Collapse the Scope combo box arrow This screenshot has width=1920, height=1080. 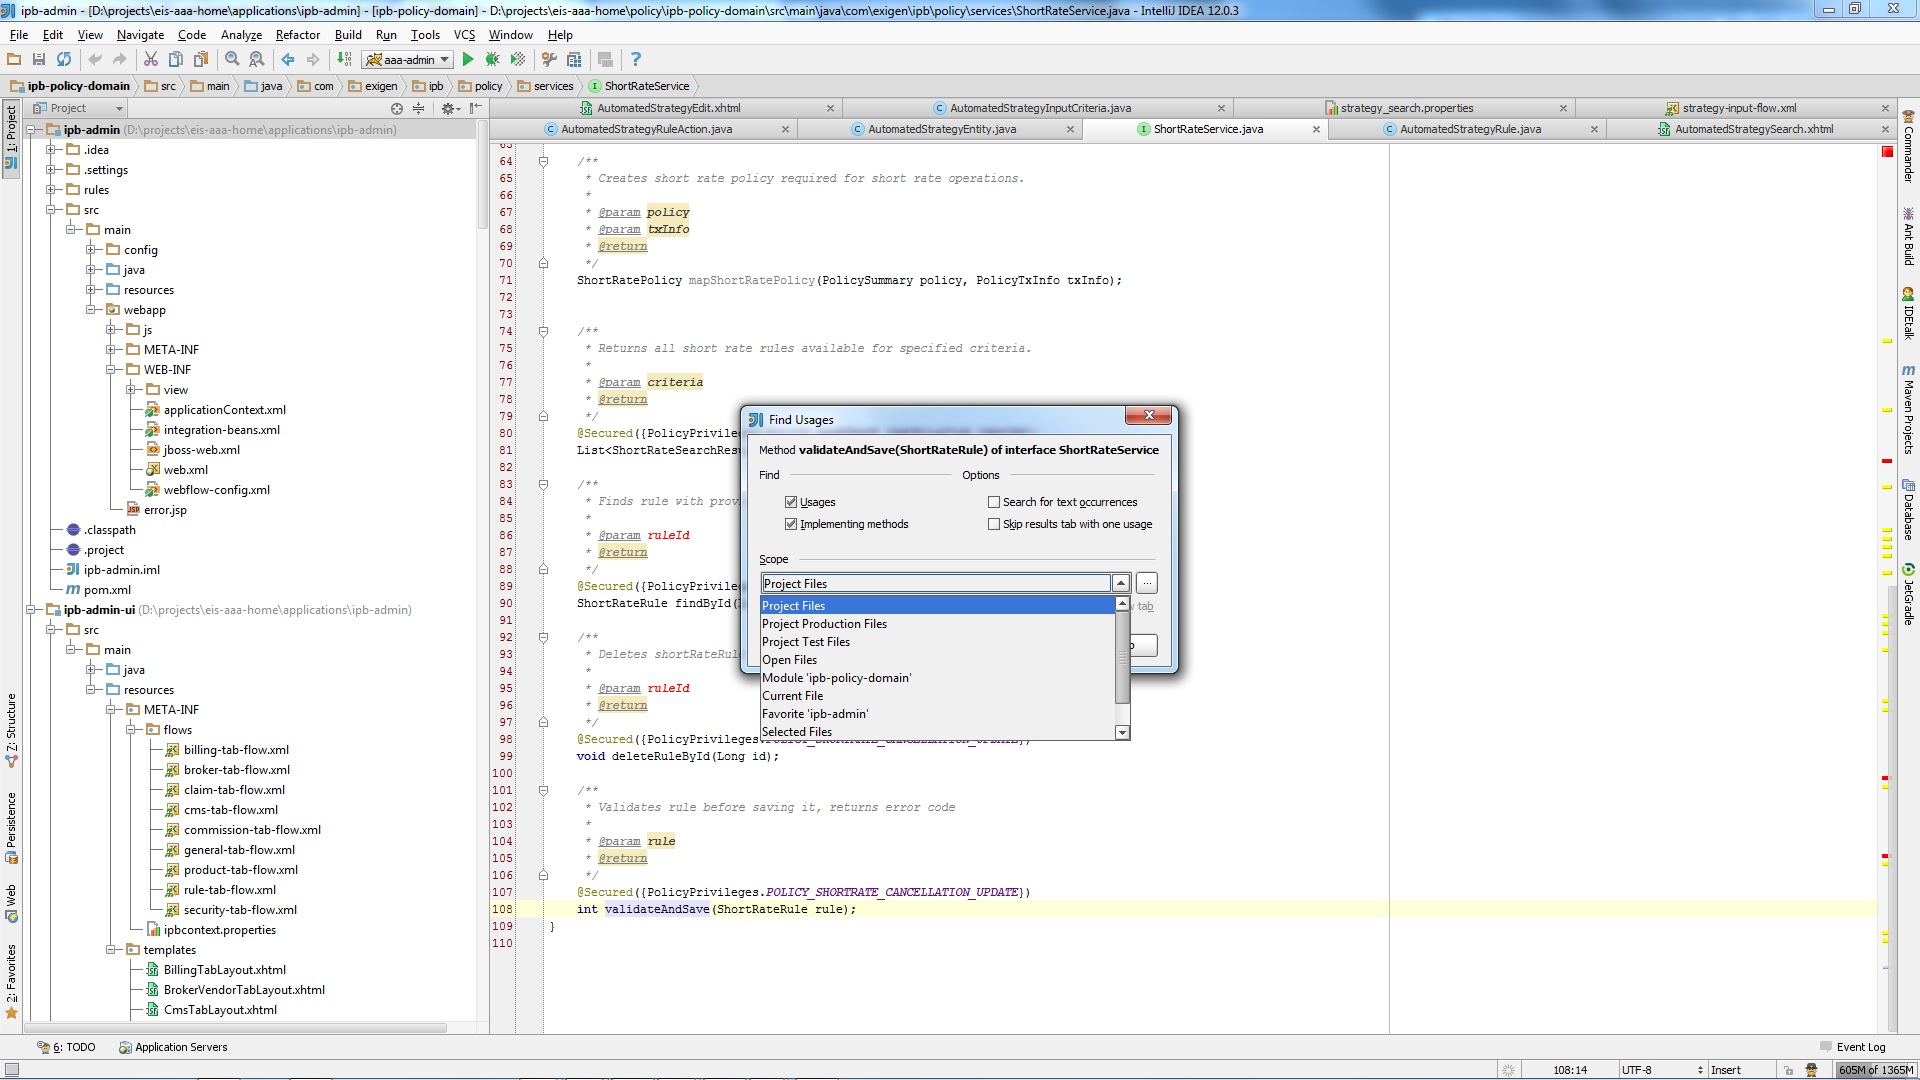point(1121,584)
